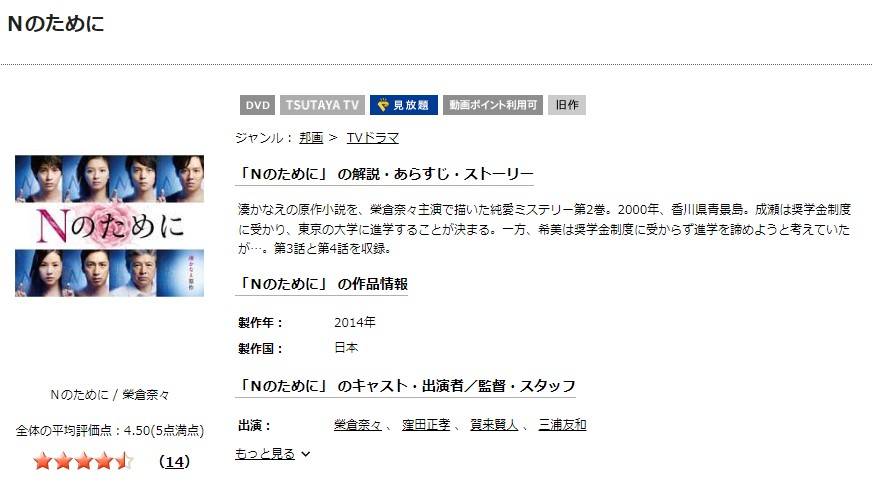Click the DVD badge
Viewport: 873px width, 502px height.
click(257, 105)
